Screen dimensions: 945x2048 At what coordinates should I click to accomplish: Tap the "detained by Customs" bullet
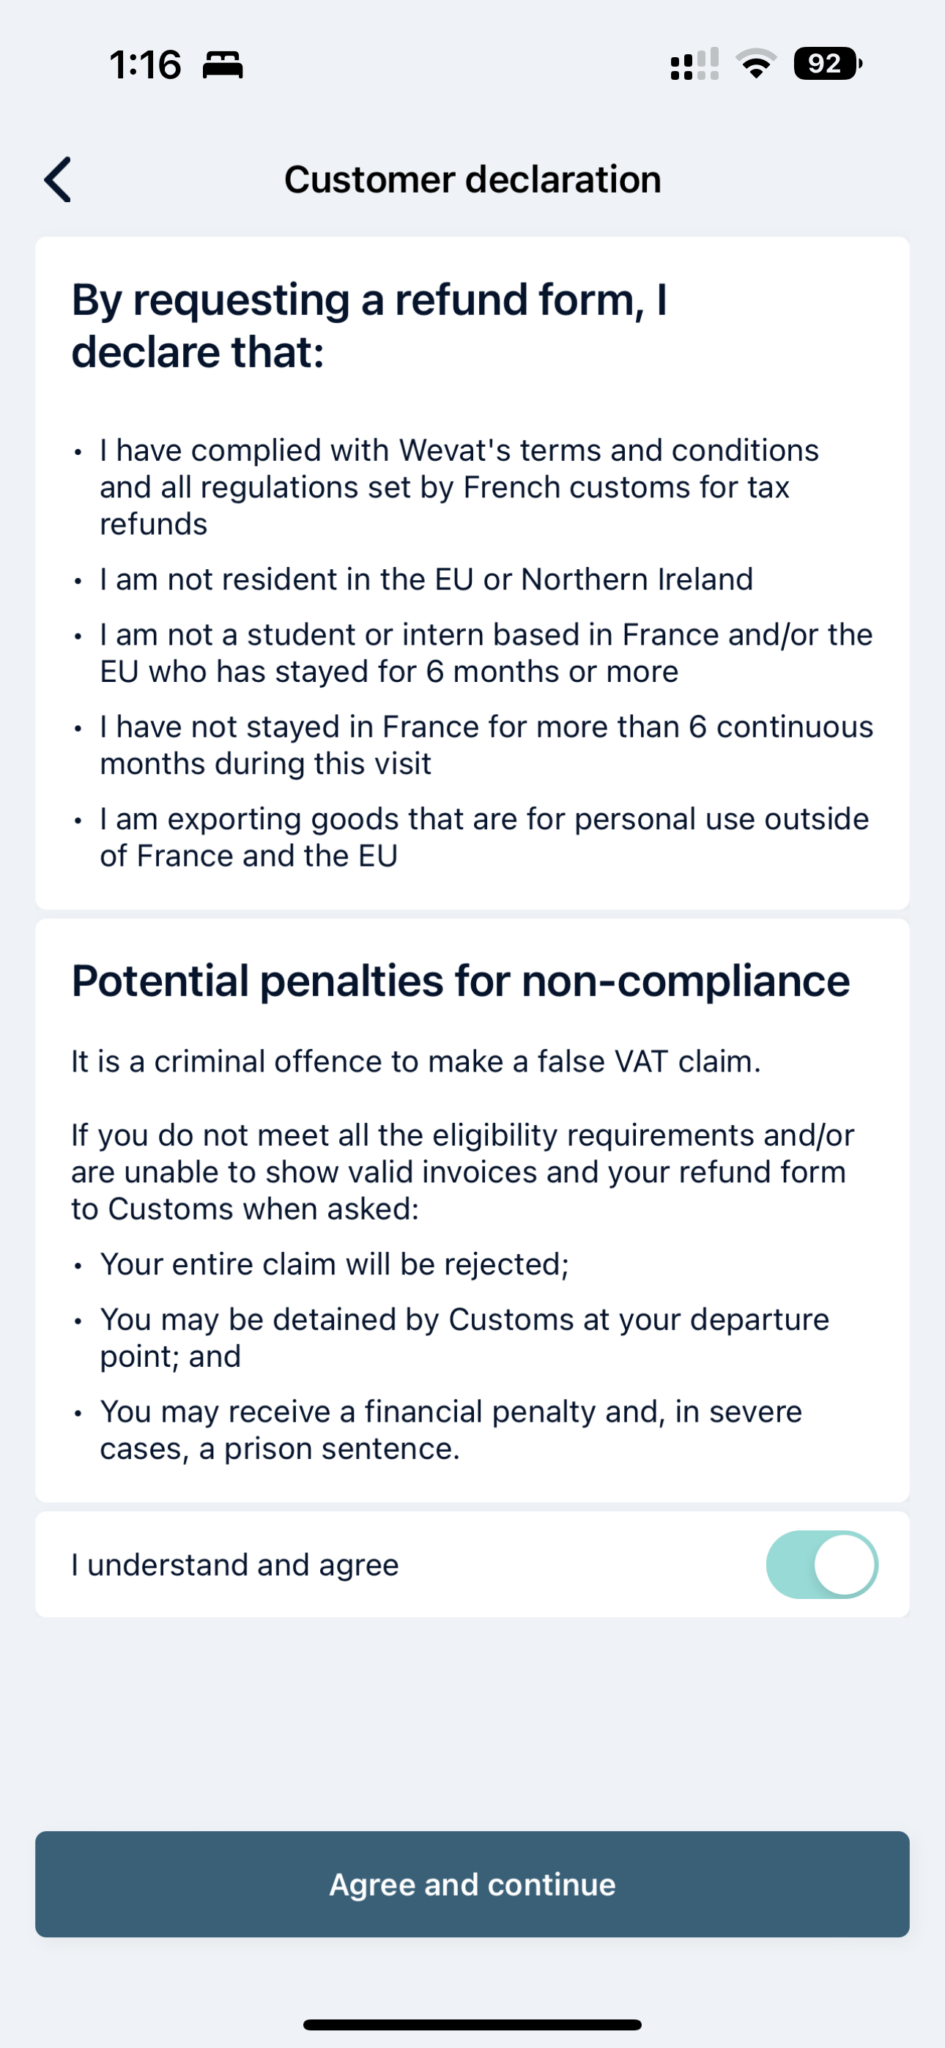point(464,1338)
